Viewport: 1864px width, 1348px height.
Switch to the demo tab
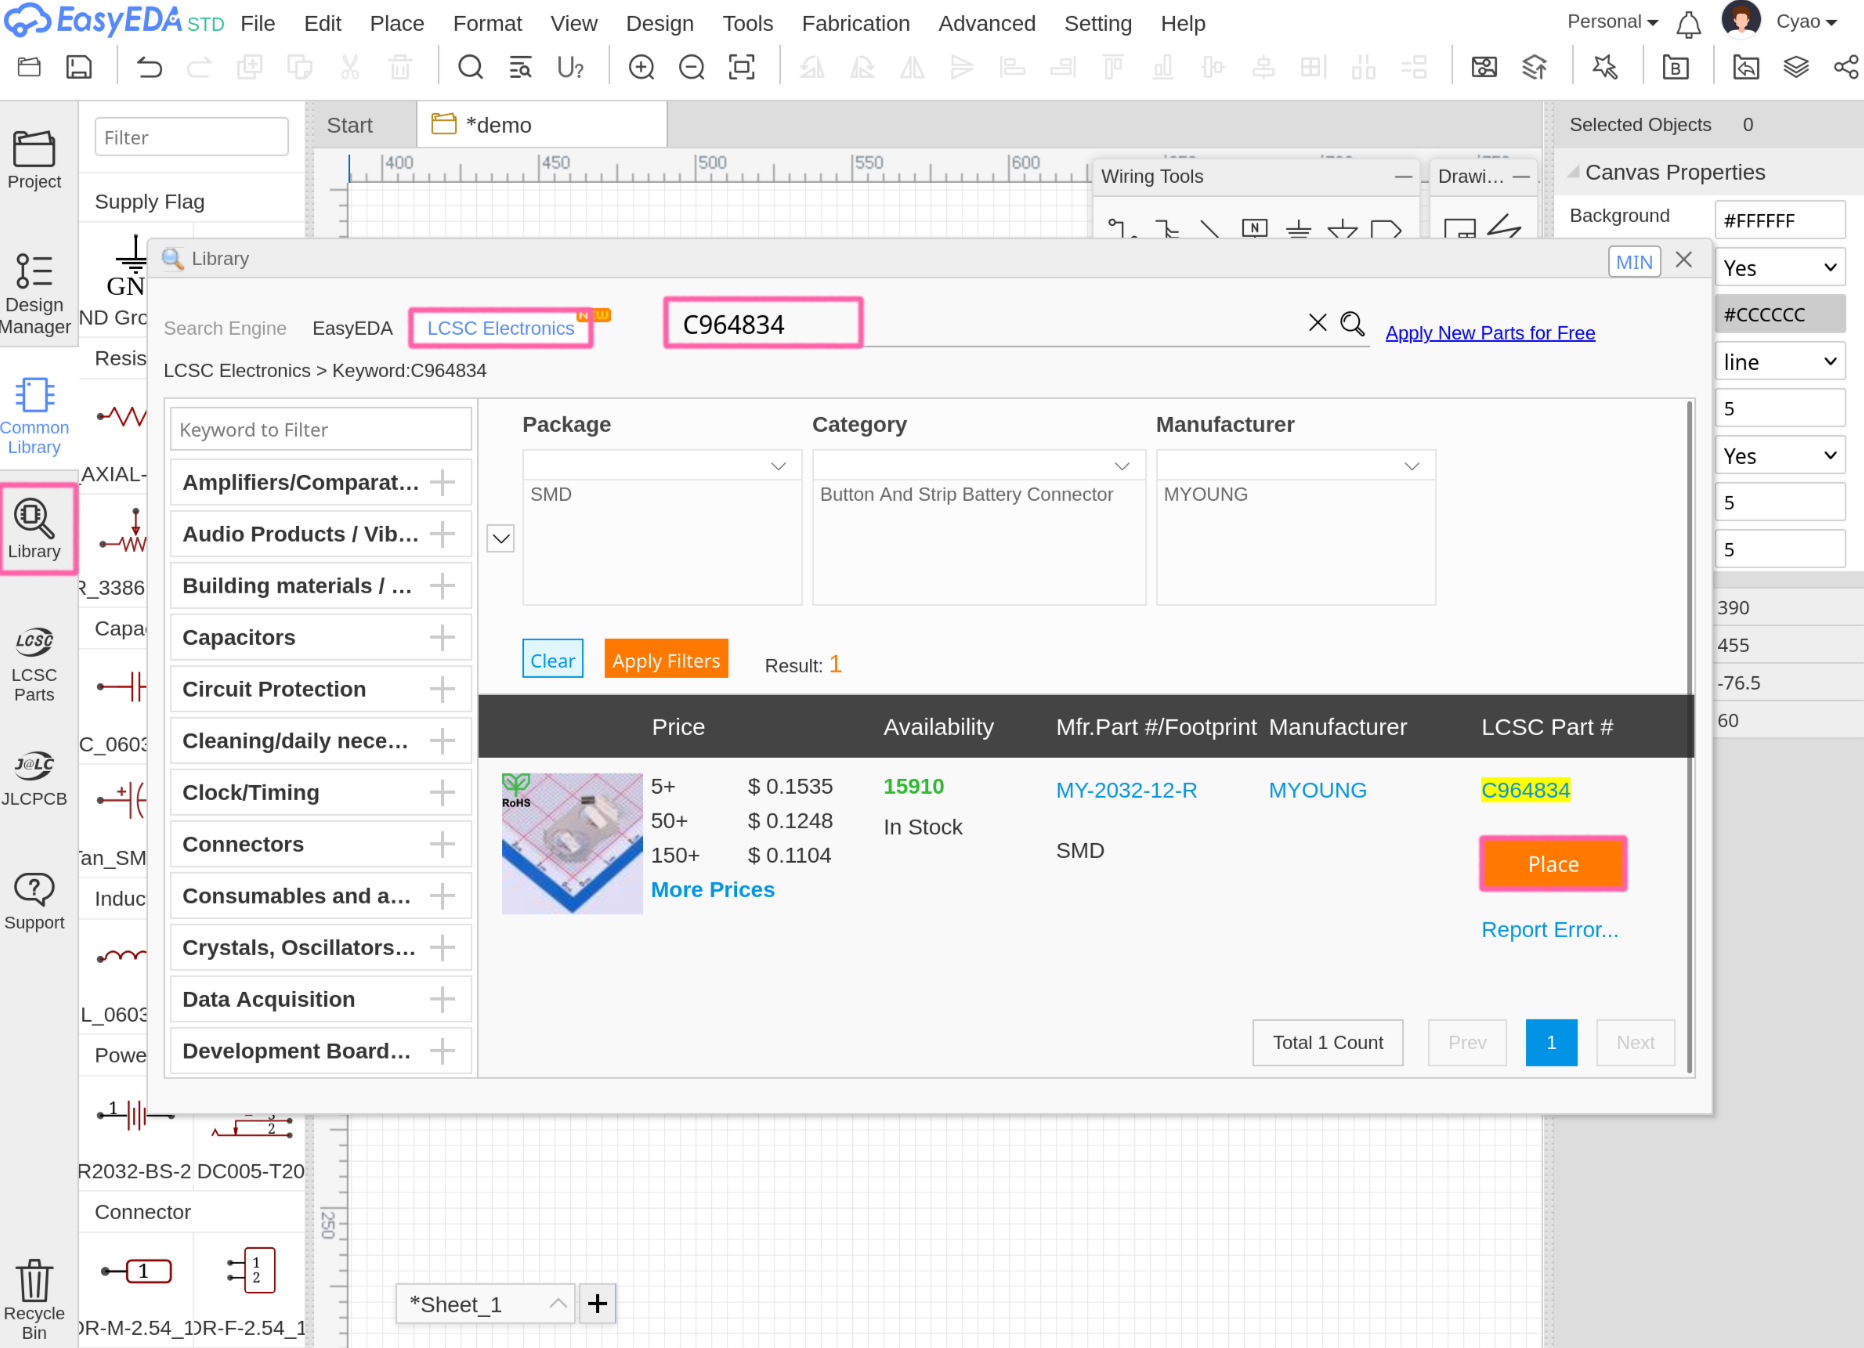pyautogui.click(x=541, y=125)
